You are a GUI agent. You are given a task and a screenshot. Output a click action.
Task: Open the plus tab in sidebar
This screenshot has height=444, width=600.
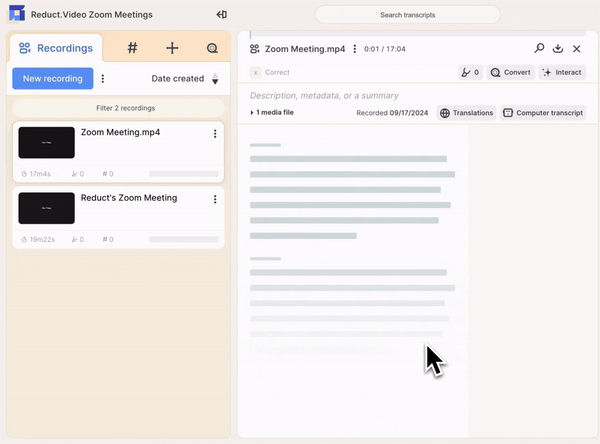(172, 48)
